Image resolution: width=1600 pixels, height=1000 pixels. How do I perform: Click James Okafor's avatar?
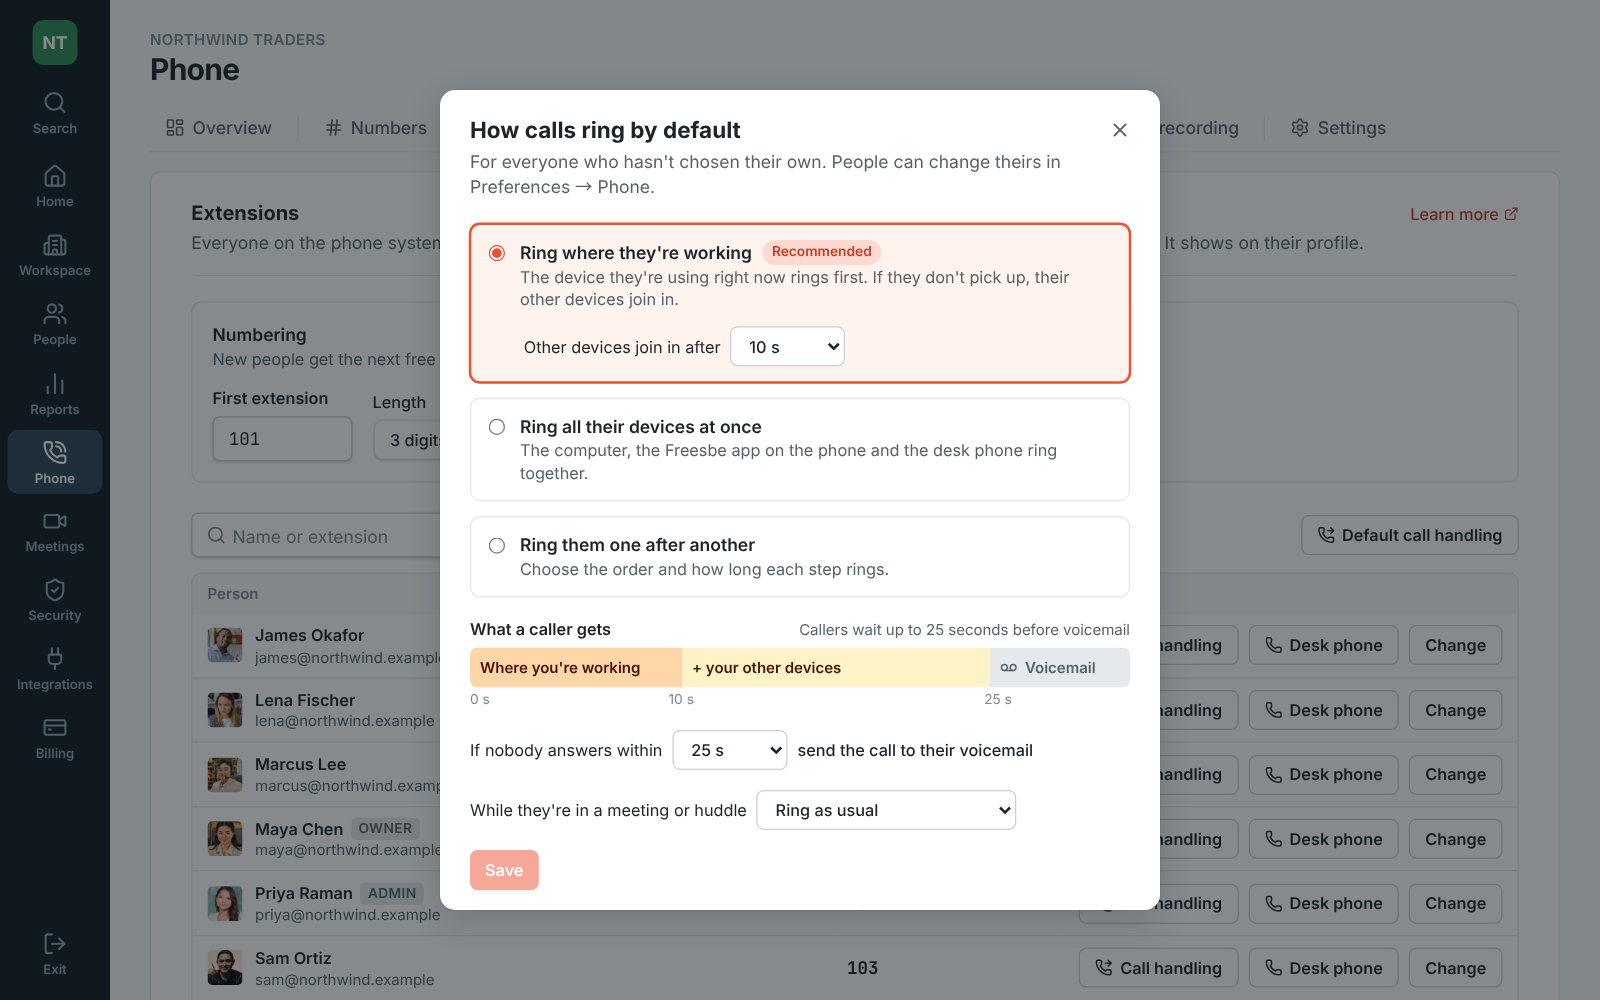click(x=225, y=645)
